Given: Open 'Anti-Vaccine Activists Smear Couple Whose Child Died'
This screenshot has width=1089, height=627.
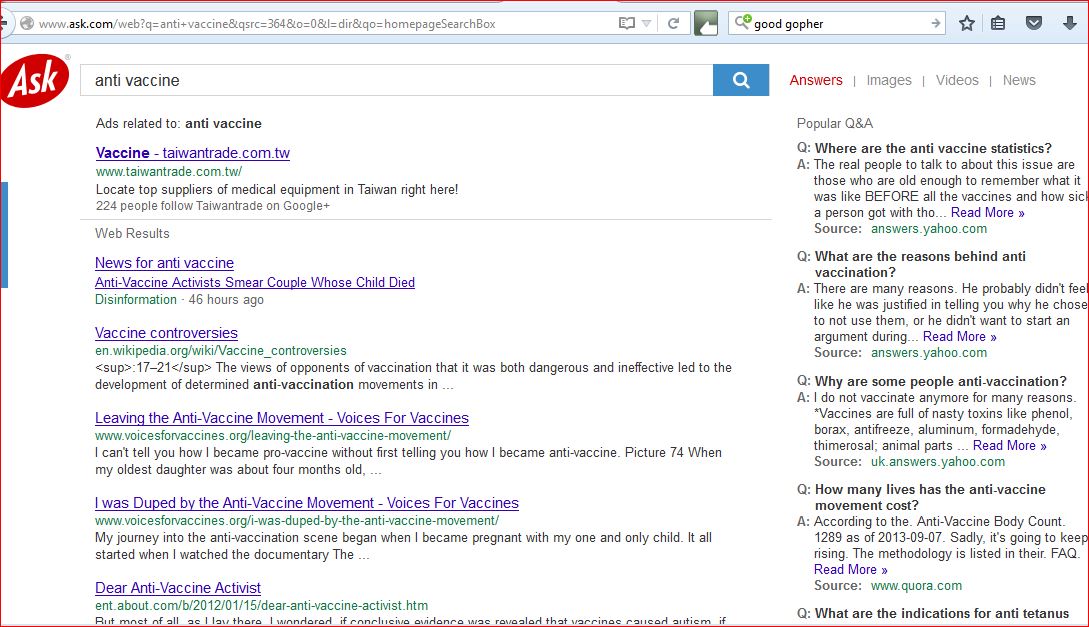Looking at the screenshot, I should 255,283.
